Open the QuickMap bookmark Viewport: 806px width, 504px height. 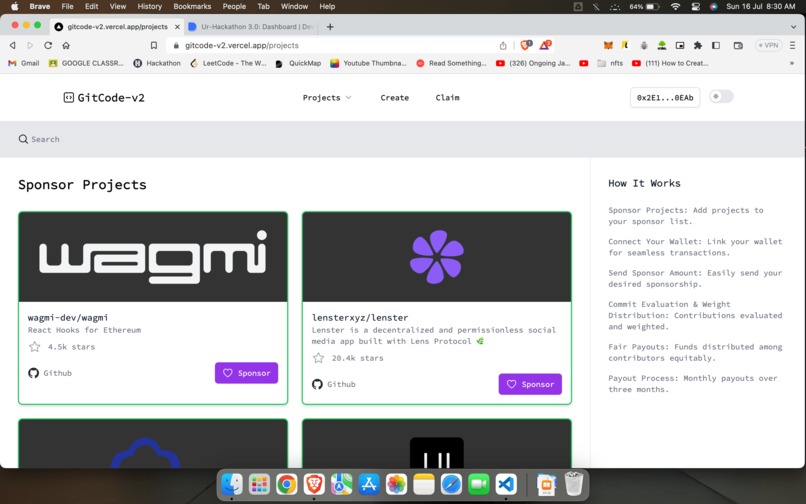[298, 63]
